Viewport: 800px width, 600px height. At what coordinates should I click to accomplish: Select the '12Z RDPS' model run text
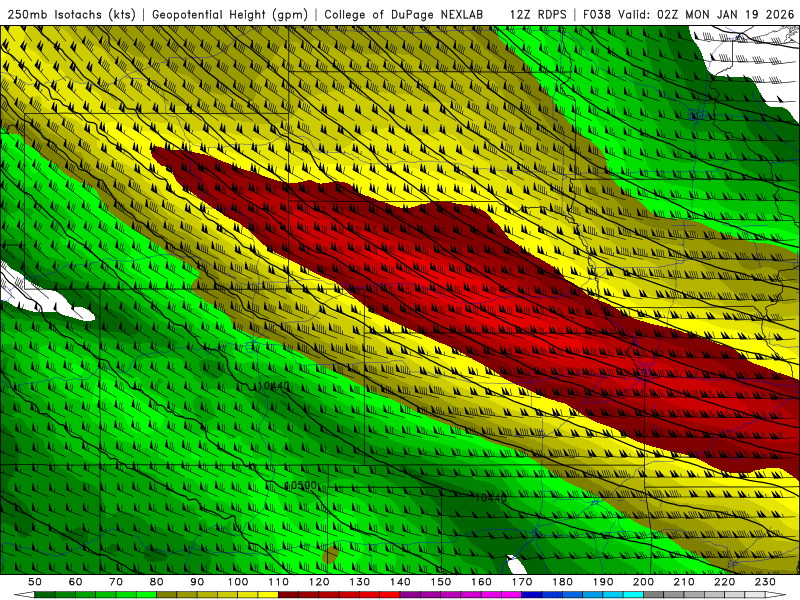pyautogui.click(x=538, y=14)
